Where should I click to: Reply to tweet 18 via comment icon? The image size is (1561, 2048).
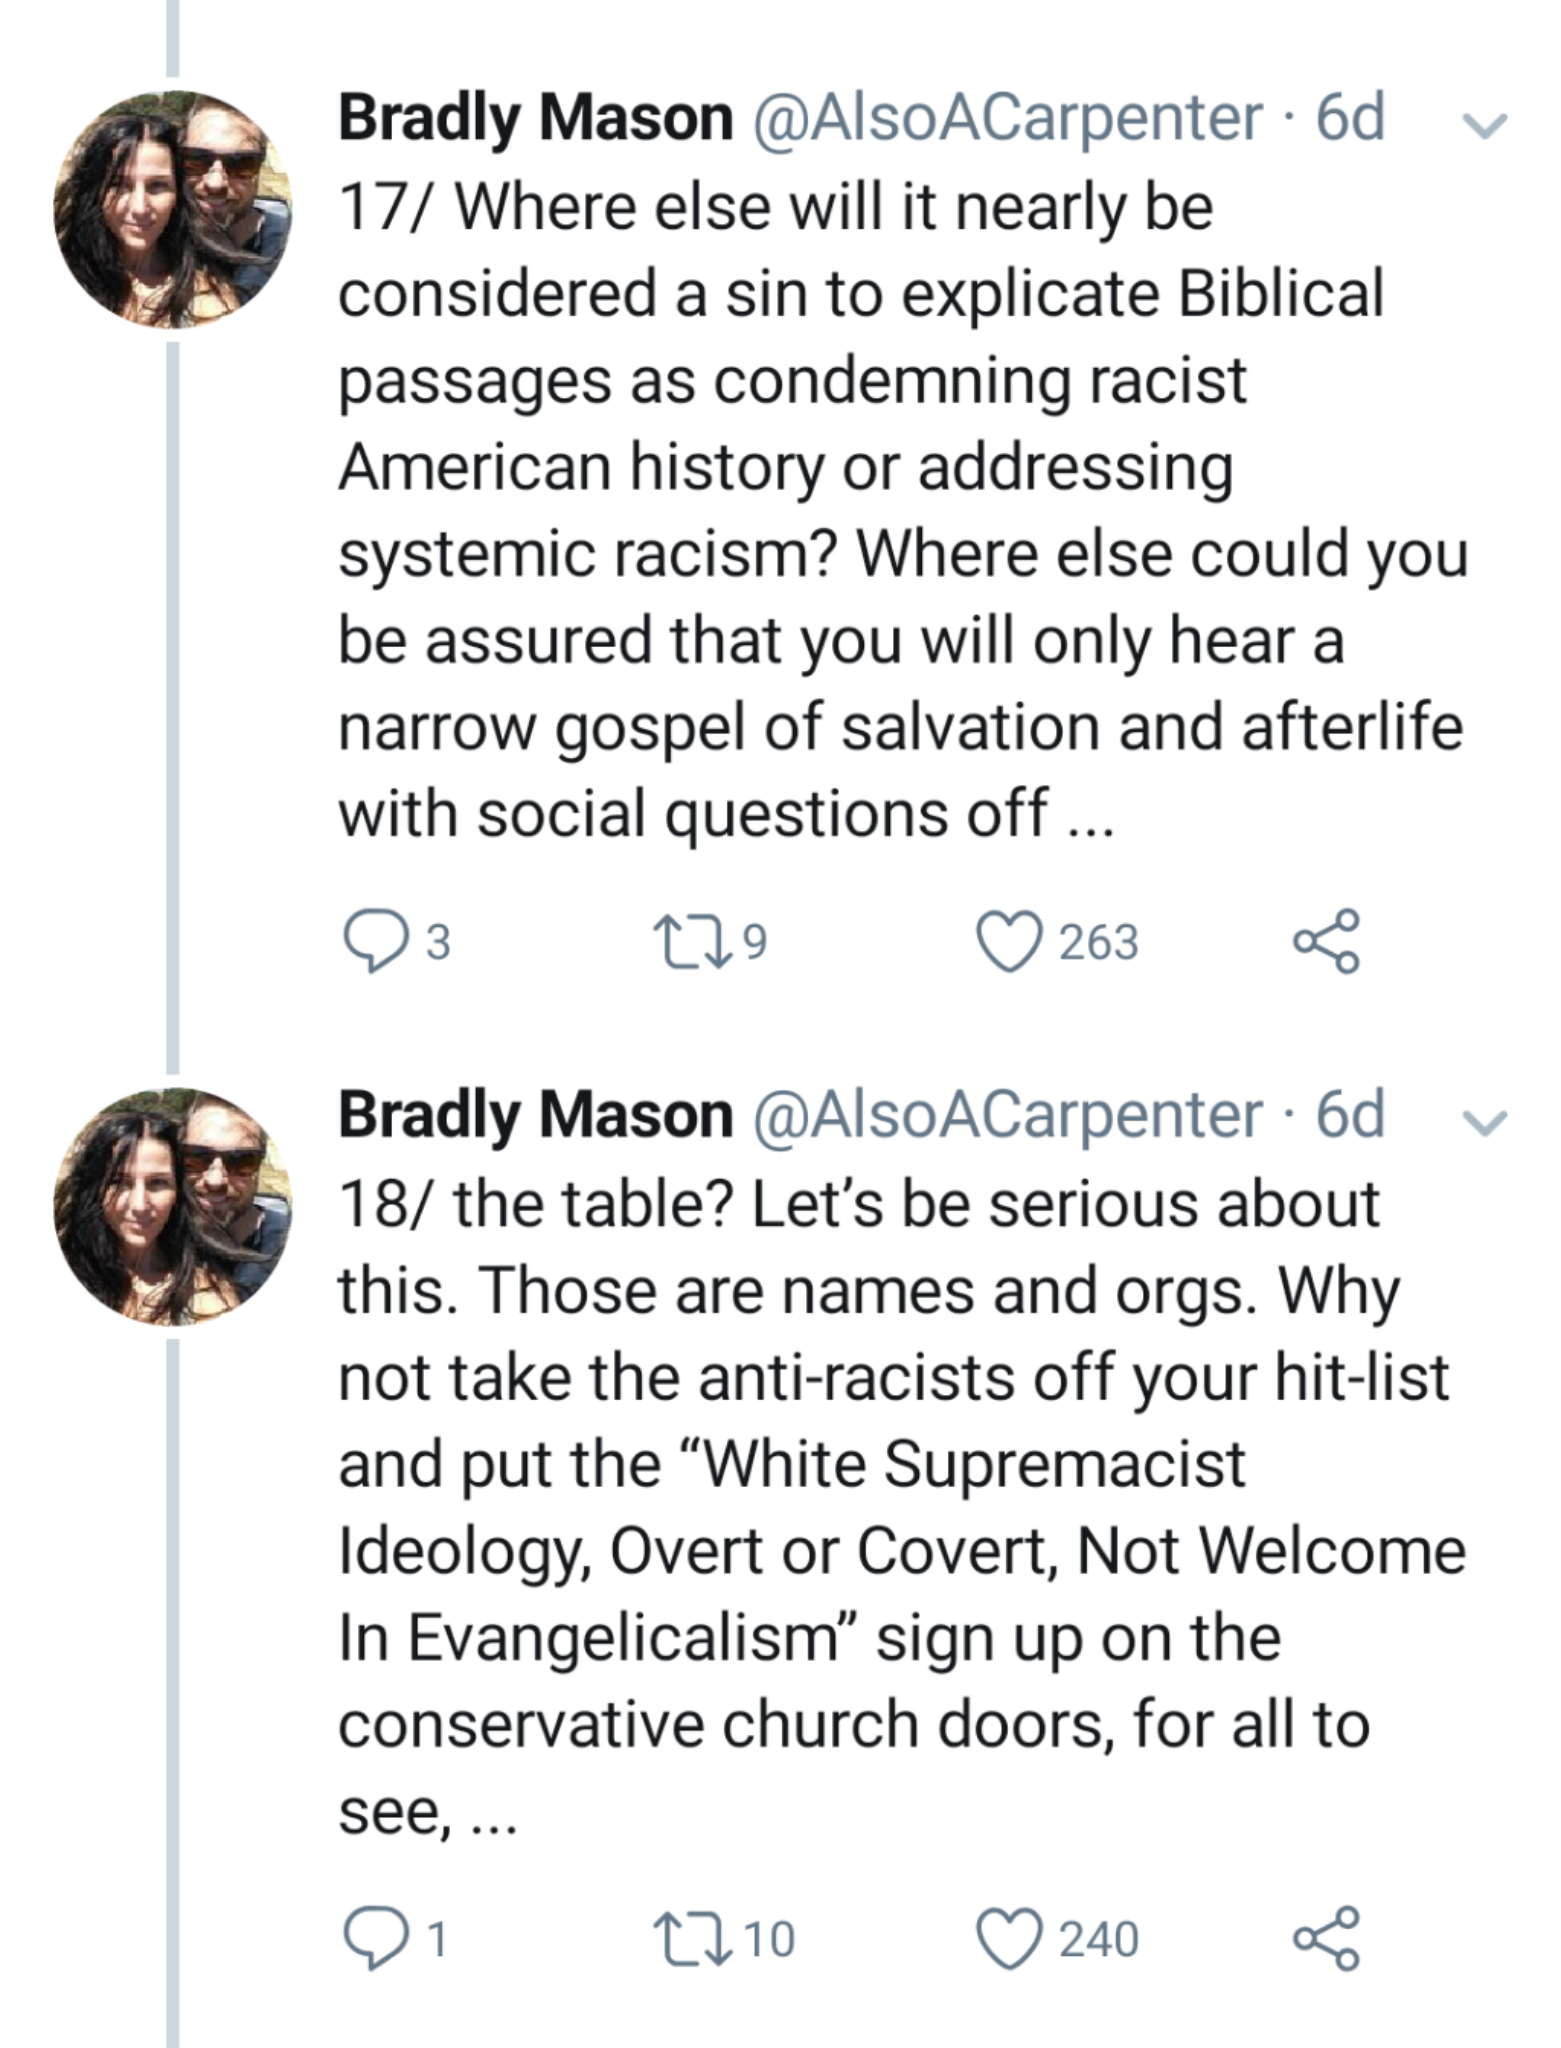point(369,1939)
